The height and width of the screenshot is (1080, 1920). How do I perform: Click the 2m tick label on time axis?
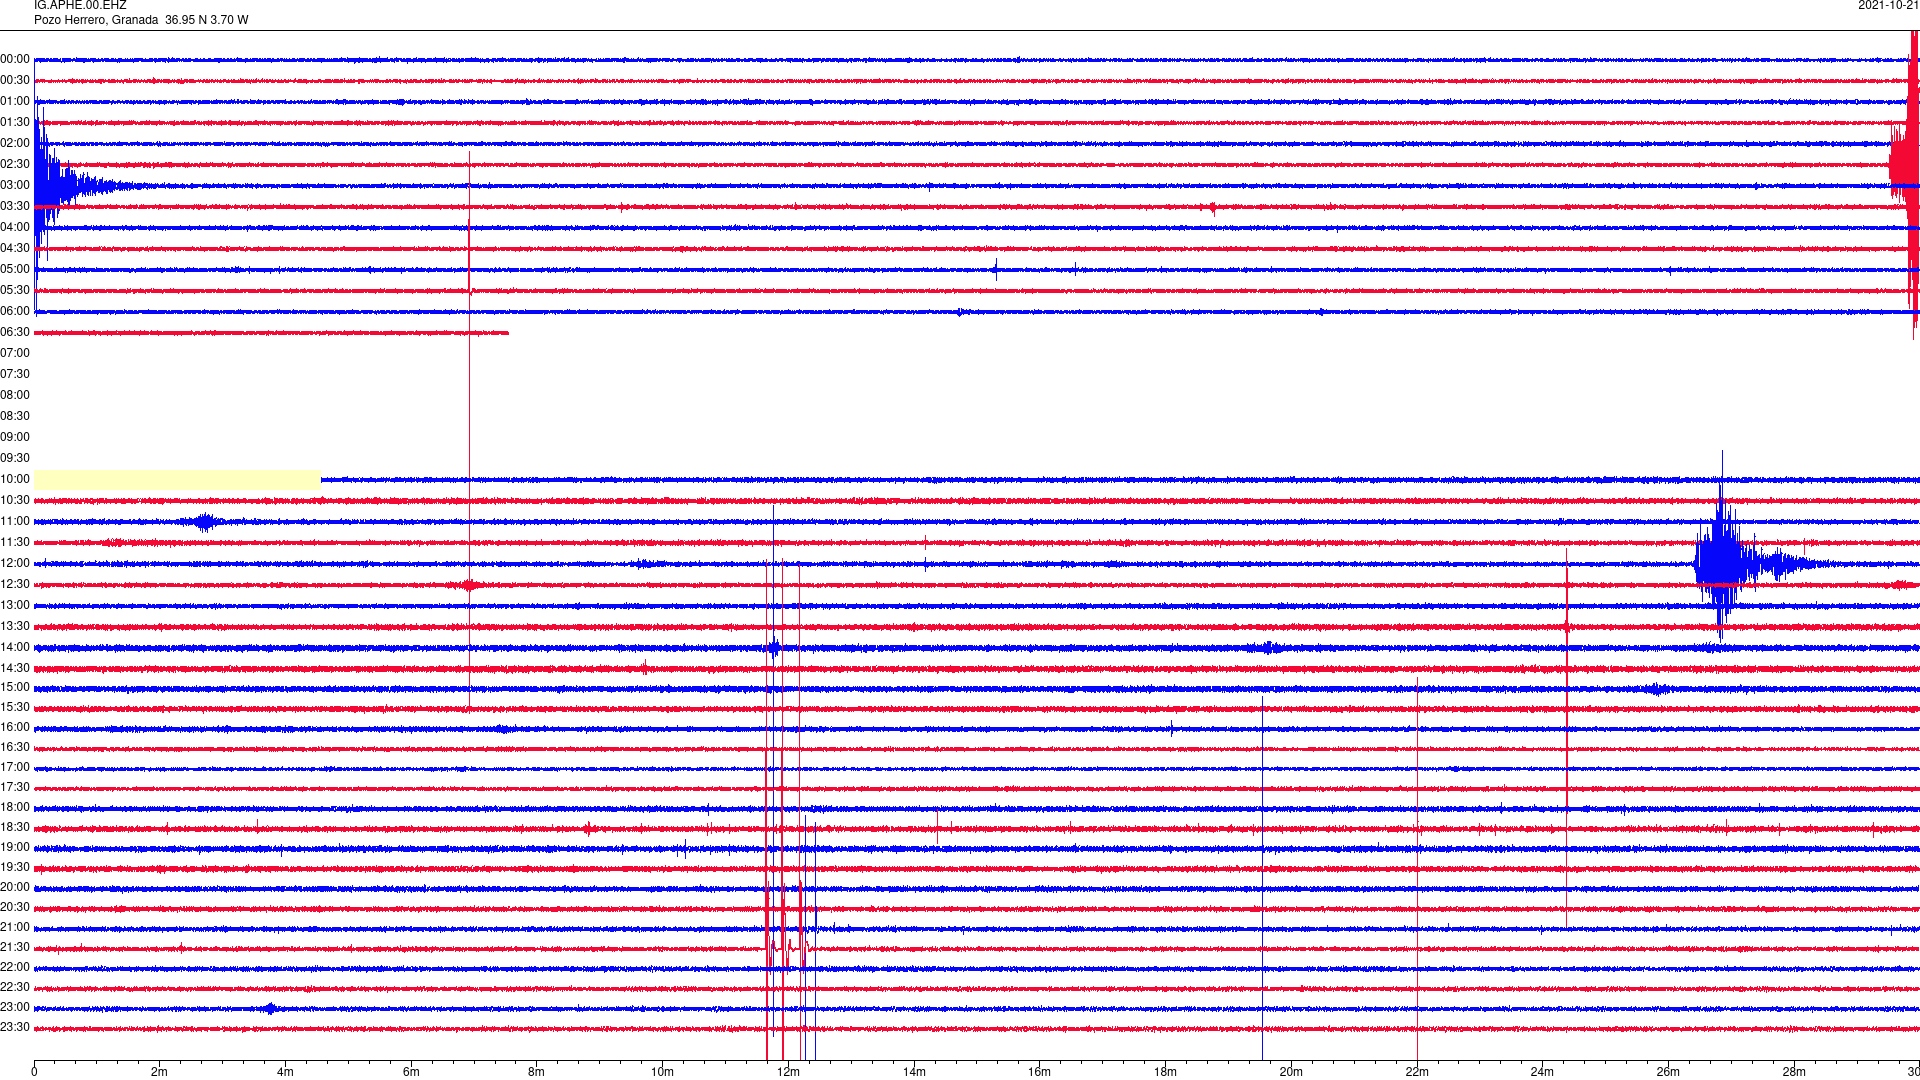160,1072
